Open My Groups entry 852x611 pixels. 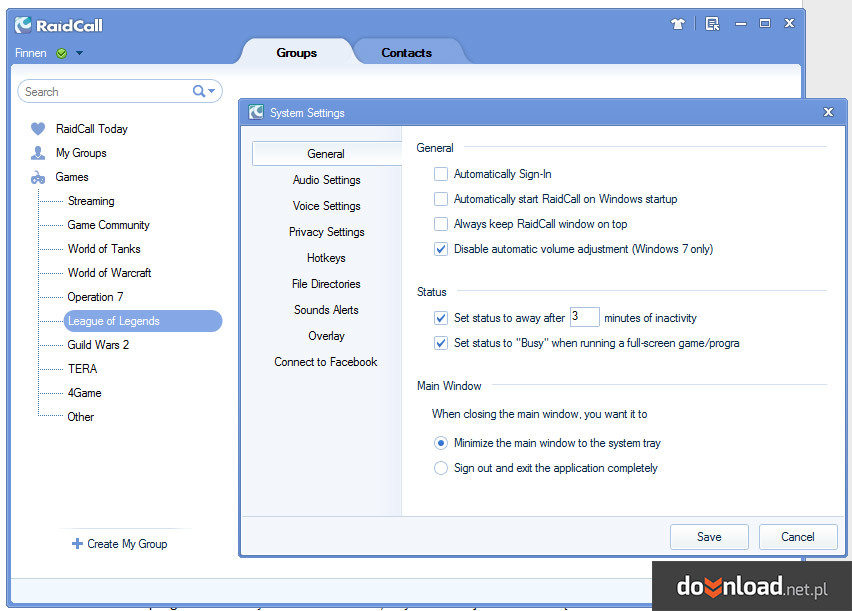pyautogui.click(x=81, y=153)
